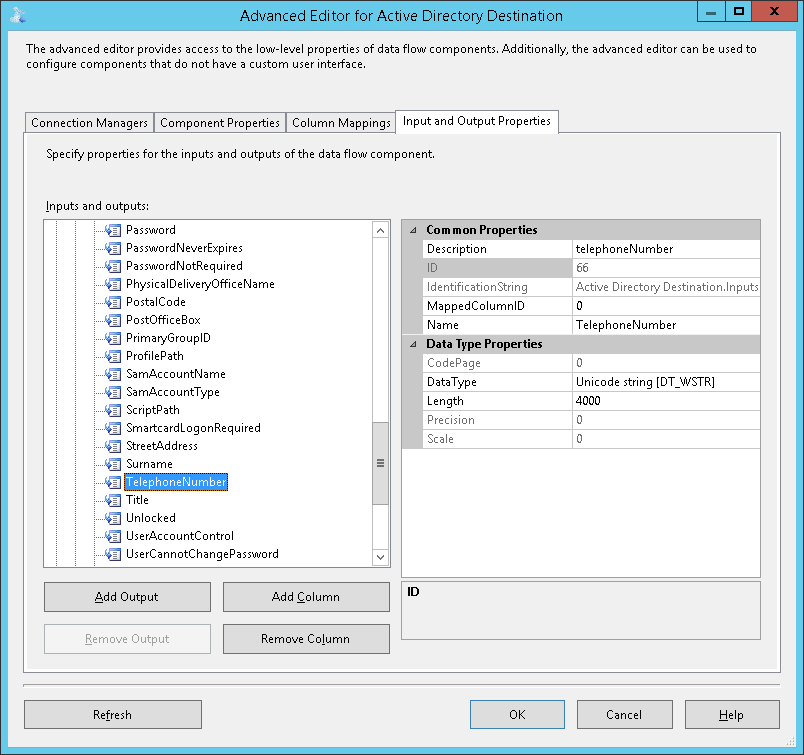Click the column icon beside SamAccountType
This screenshot has height=755, width=804.
pos(113,392)
